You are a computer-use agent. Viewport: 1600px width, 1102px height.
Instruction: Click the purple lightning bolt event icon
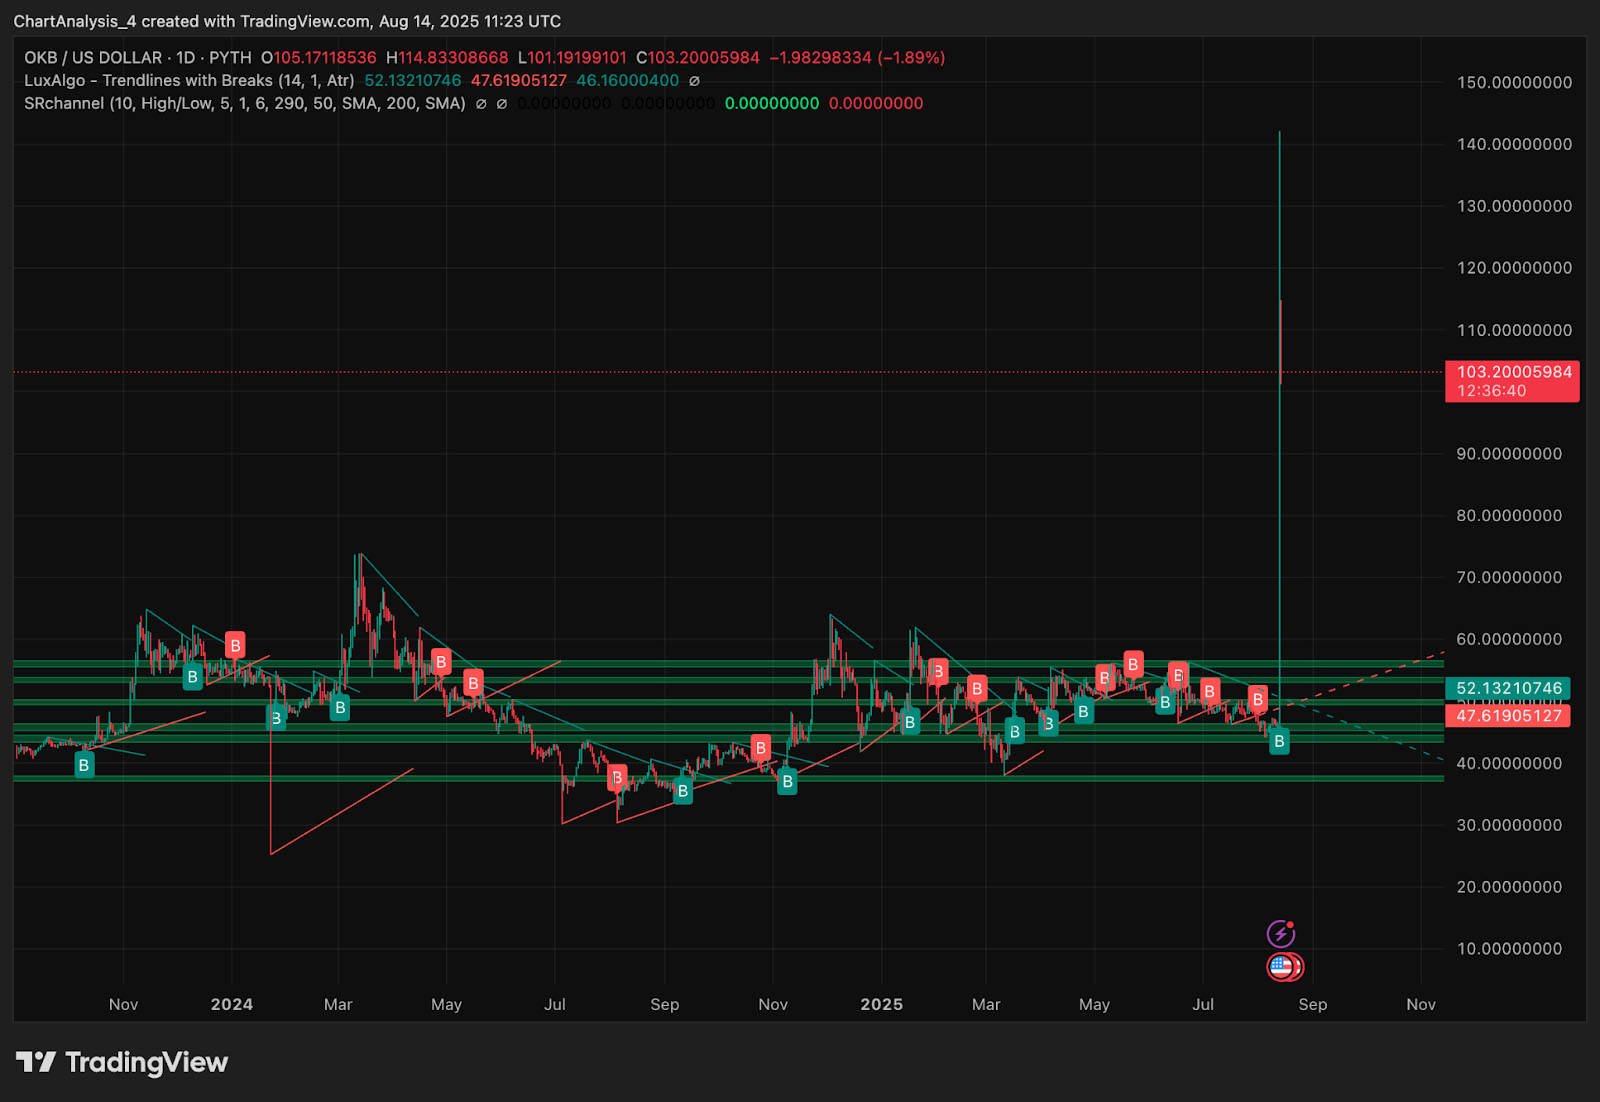pos(1280,934)
